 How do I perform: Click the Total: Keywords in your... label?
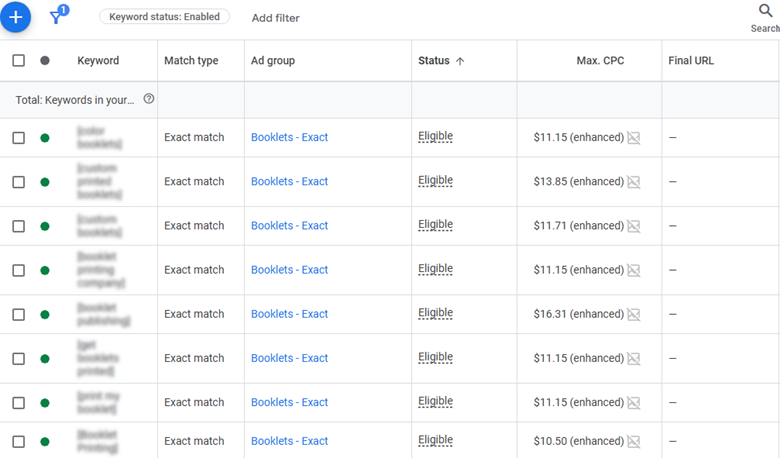pos(75,100)
